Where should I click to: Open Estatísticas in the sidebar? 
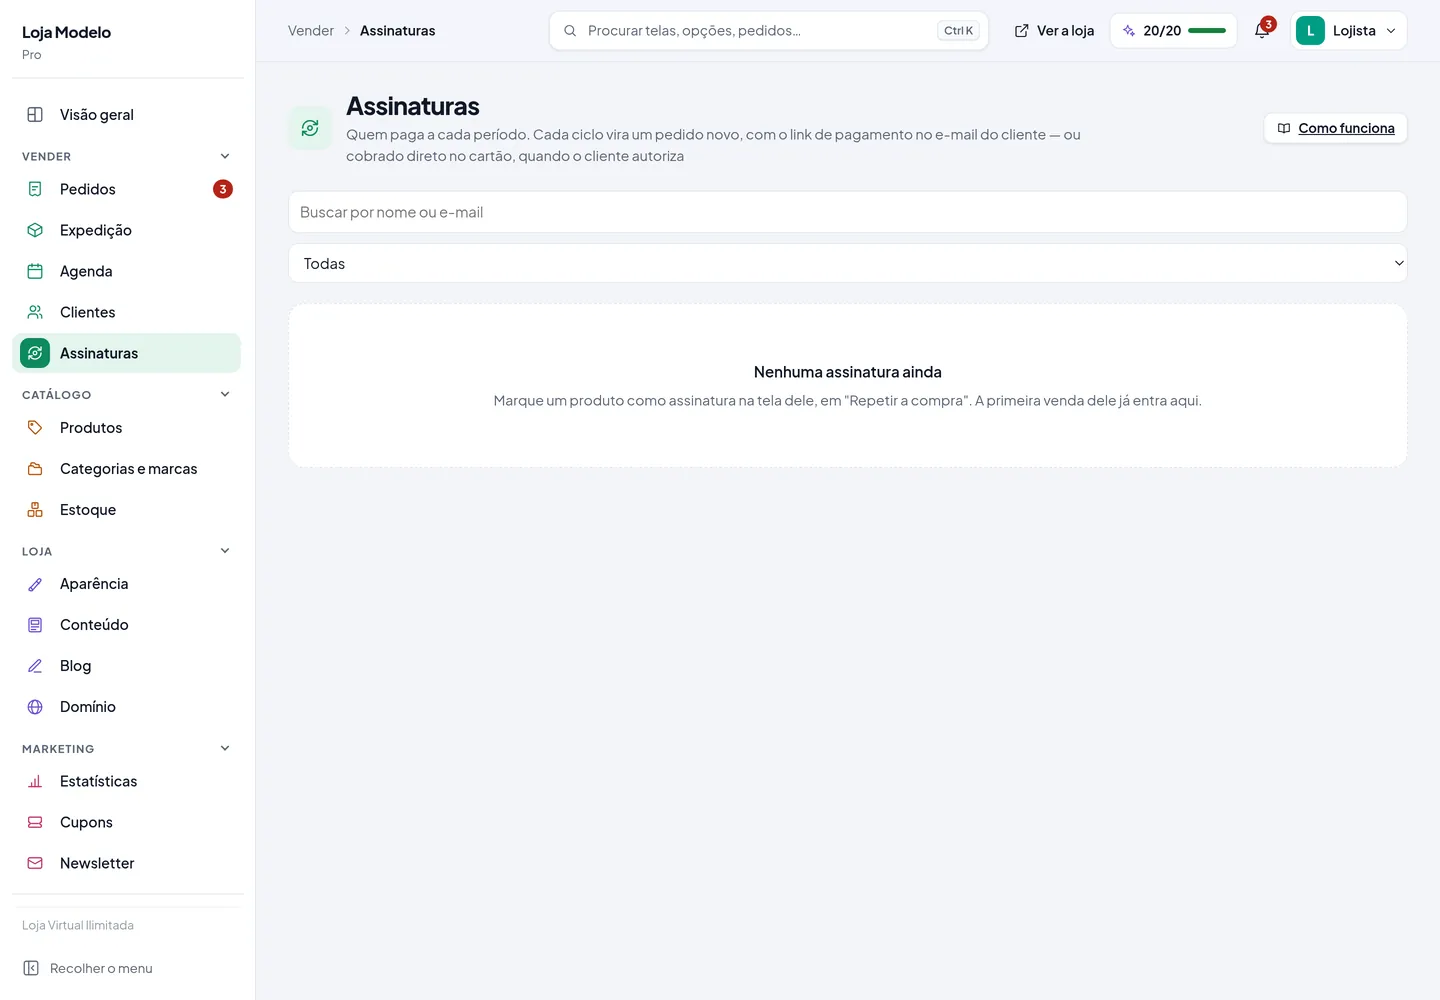pyautogui.click(x=127, y=781)
